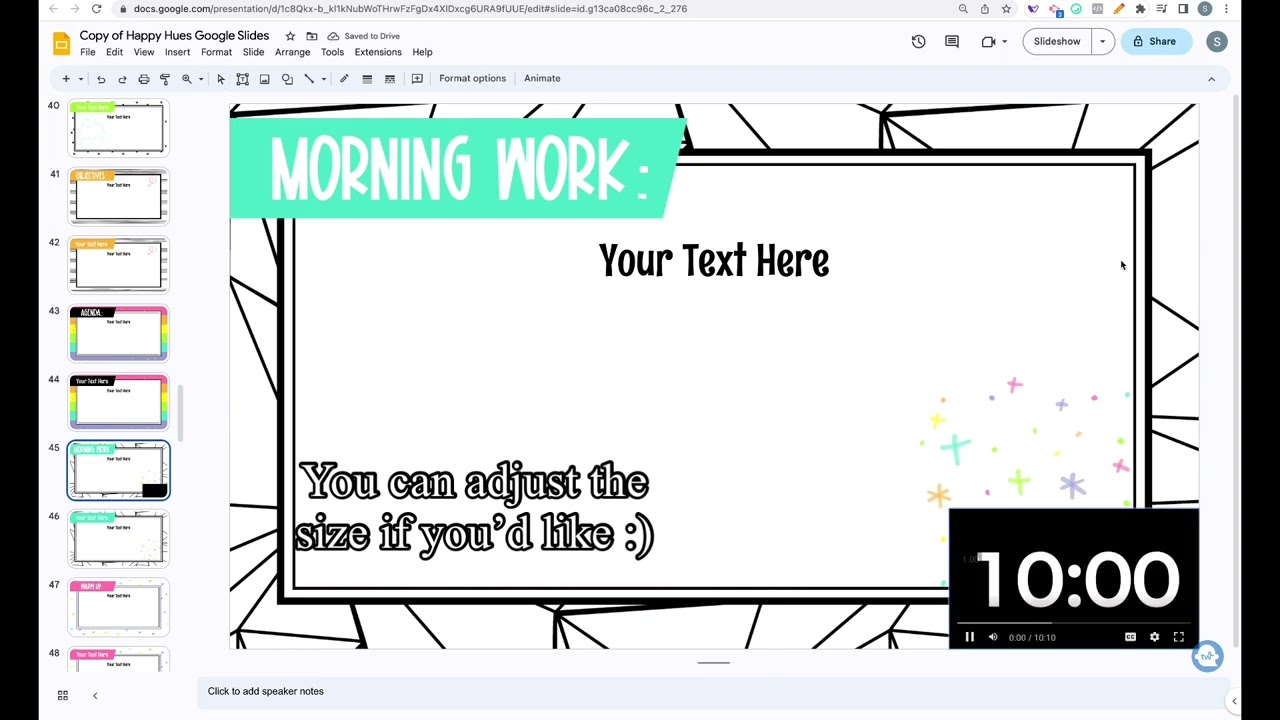The width and height of the screenshot is (1280, 720).
Task: Select slide 43 thumbnail in the filmstrip
Action: [118, 332]
